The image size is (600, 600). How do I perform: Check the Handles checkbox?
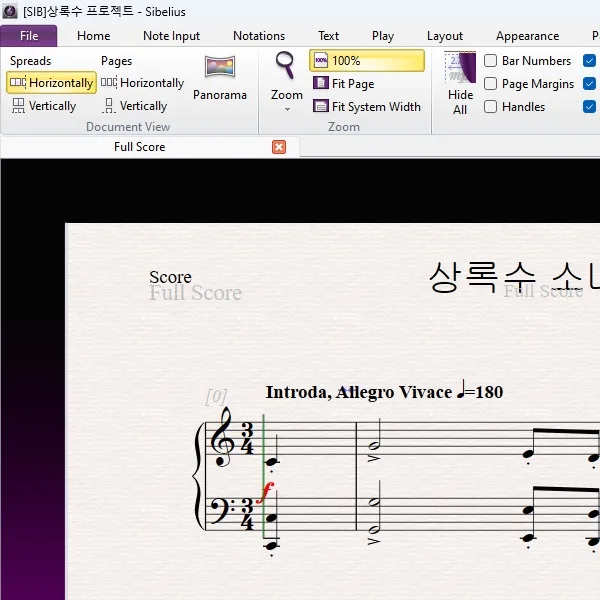click(491, 107)
